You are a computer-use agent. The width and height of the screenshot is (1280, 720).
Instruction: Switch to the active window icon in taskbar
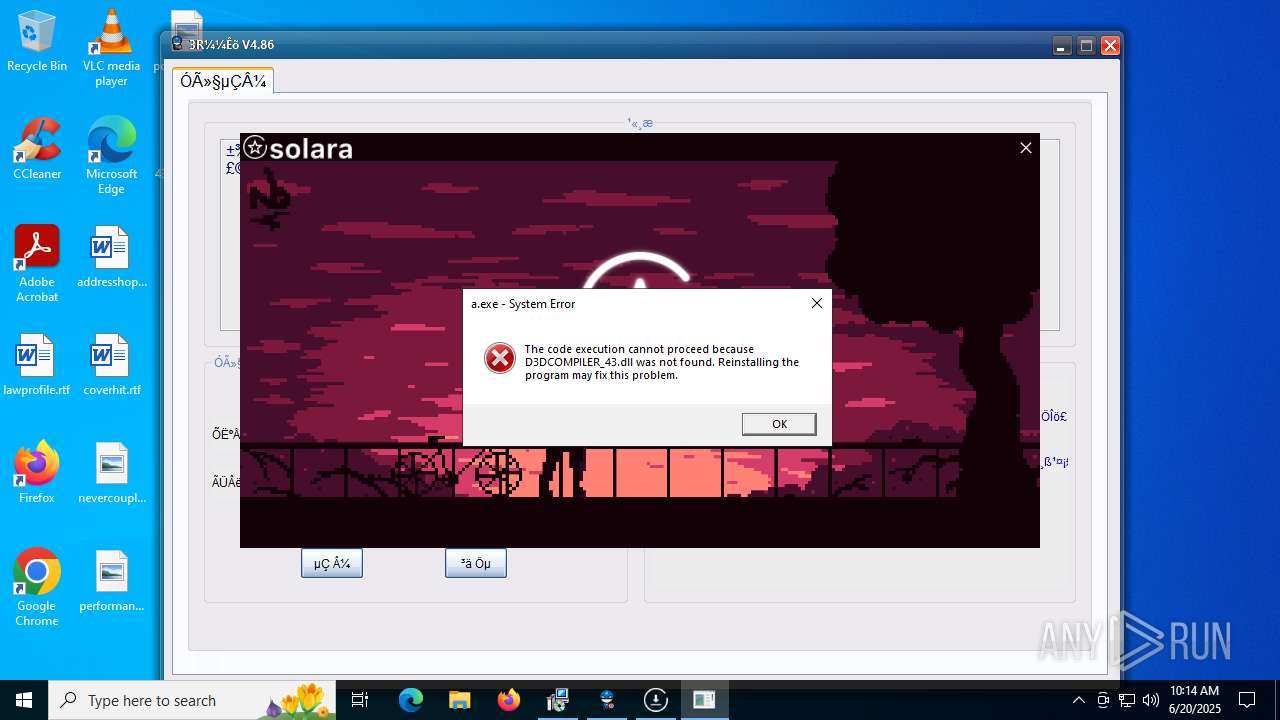(704, 700)
